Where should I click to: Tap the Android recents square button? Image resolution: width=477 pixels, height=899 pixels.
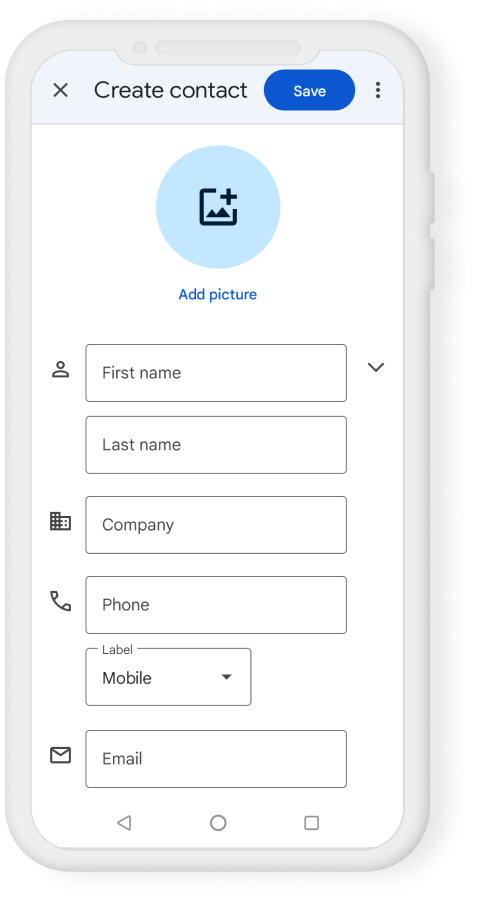311,823
